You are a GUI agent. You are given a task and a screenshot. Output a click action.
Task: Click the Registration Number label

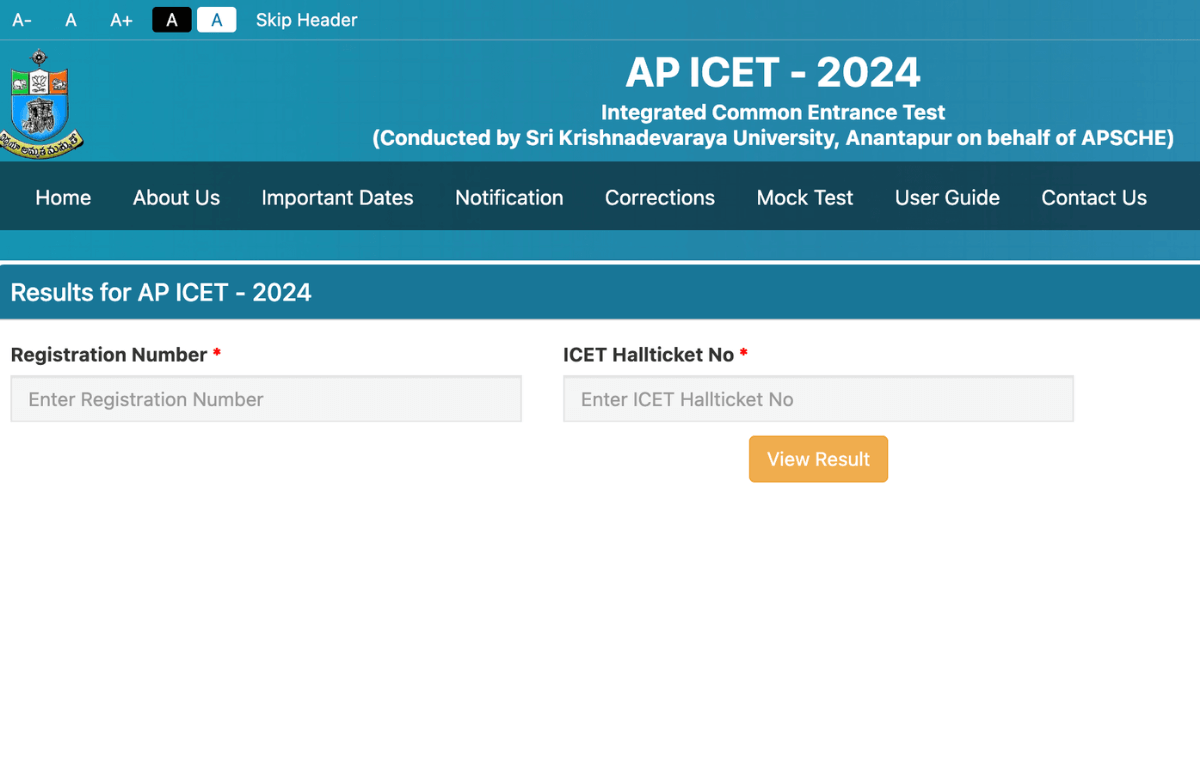pos(109,355)
